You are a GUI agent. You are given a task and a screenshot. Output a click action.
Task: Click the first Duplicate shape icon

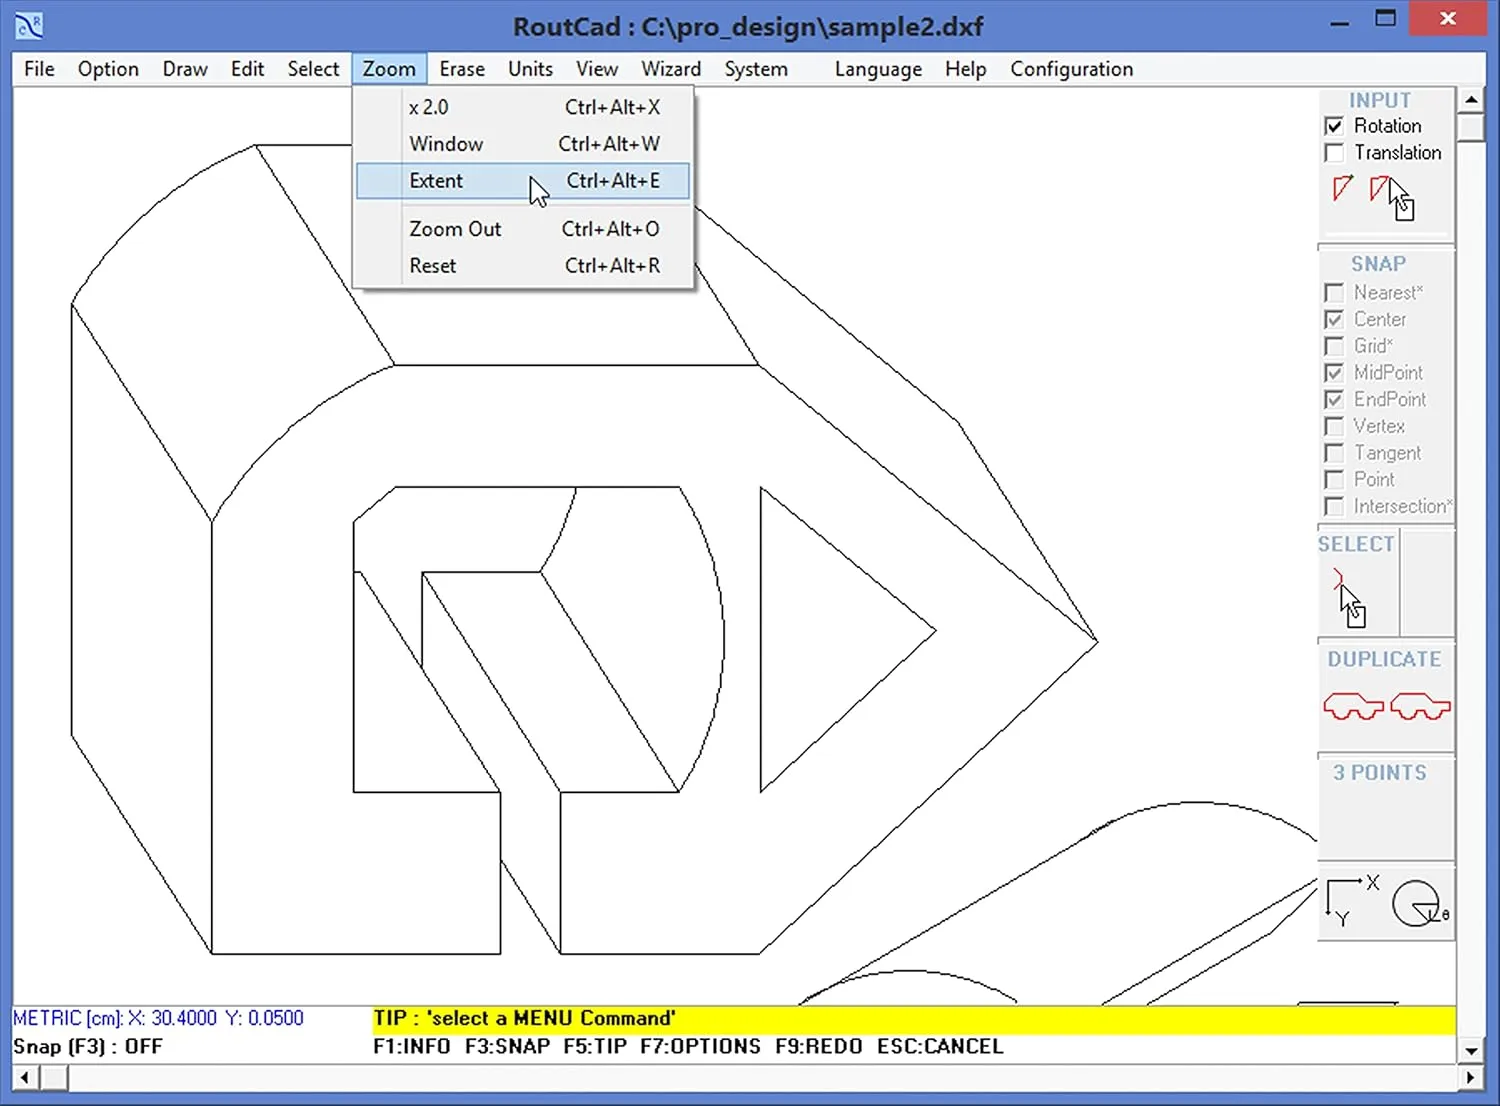pos(1353,705)
